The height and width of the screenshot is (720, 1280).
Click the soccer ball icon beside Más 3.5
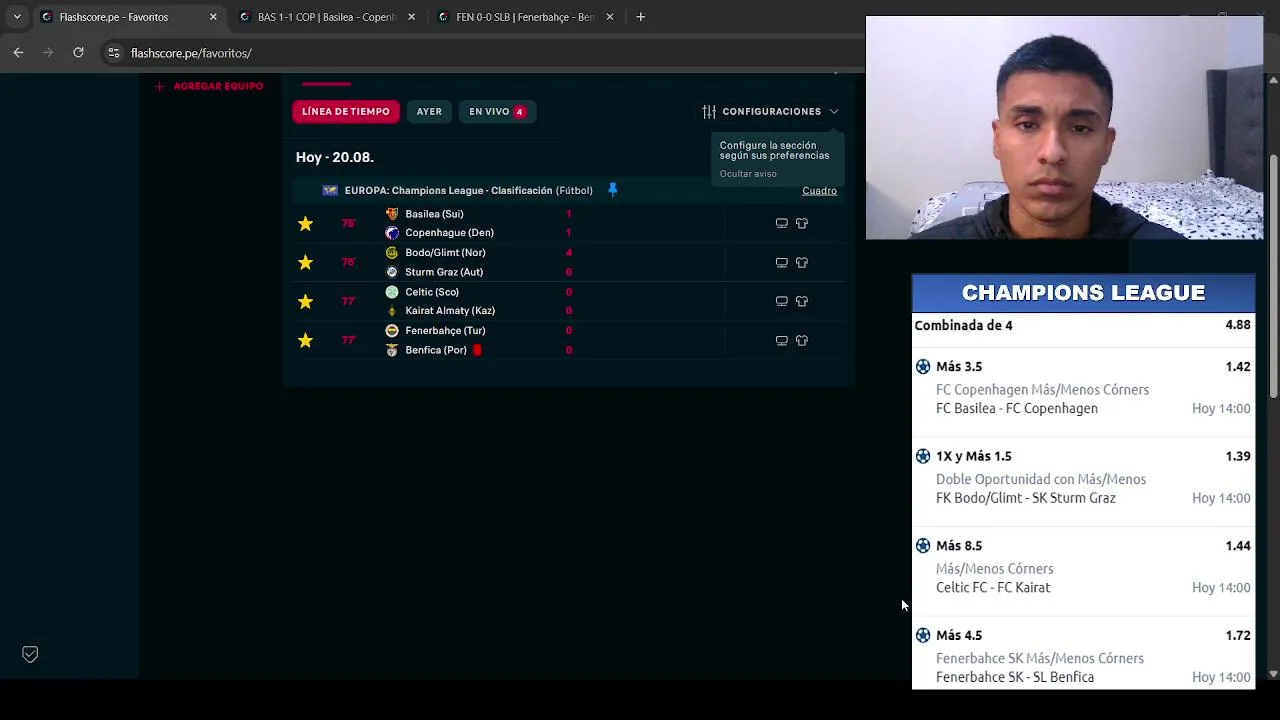[923, 367]
